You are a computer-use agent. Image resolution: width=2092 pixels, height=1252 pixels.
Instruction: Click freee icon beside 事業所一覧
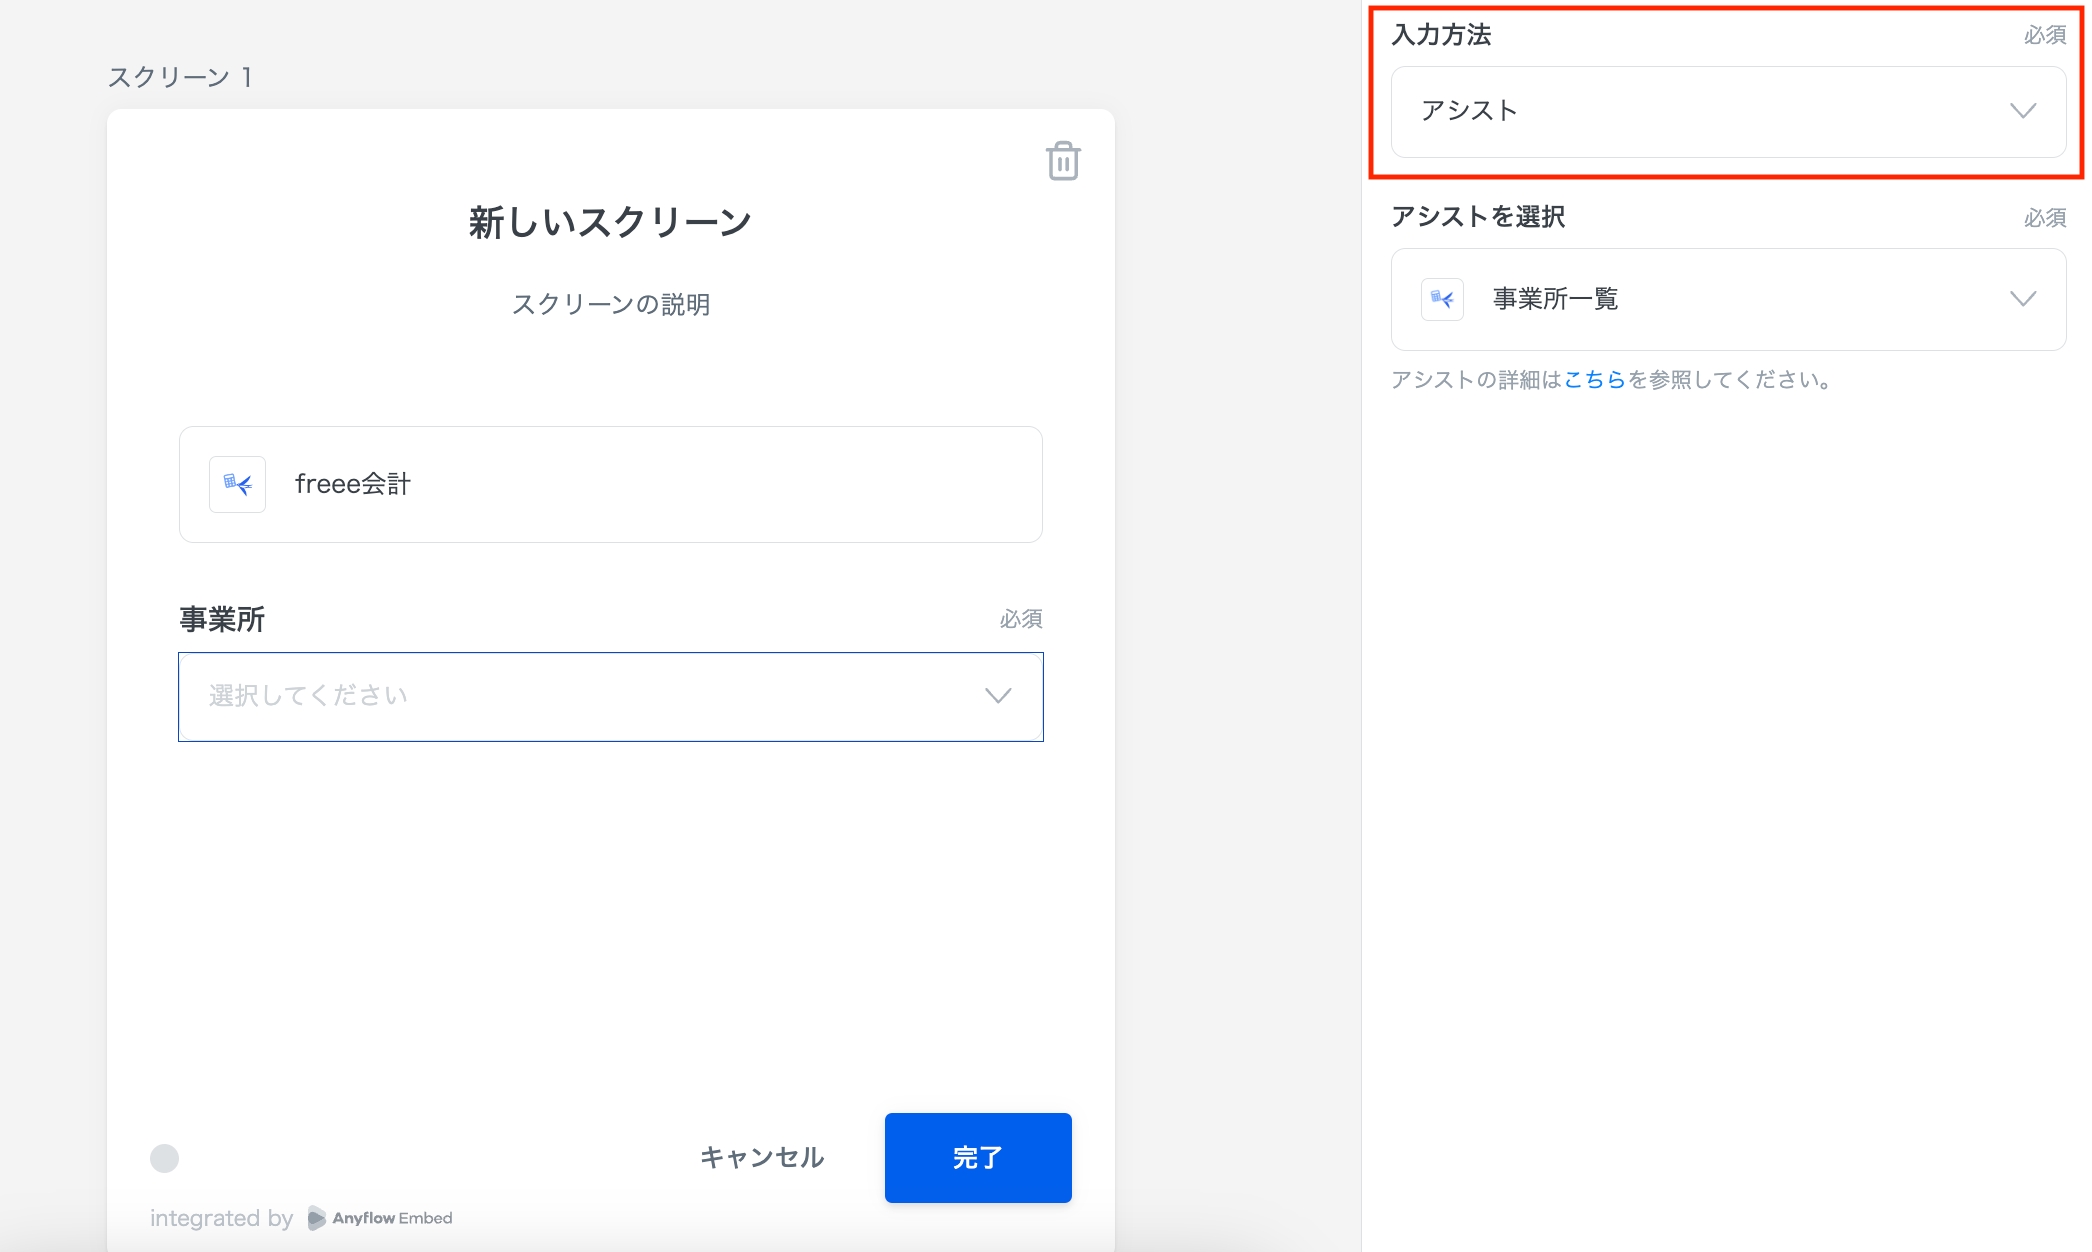coord(1442,299)
